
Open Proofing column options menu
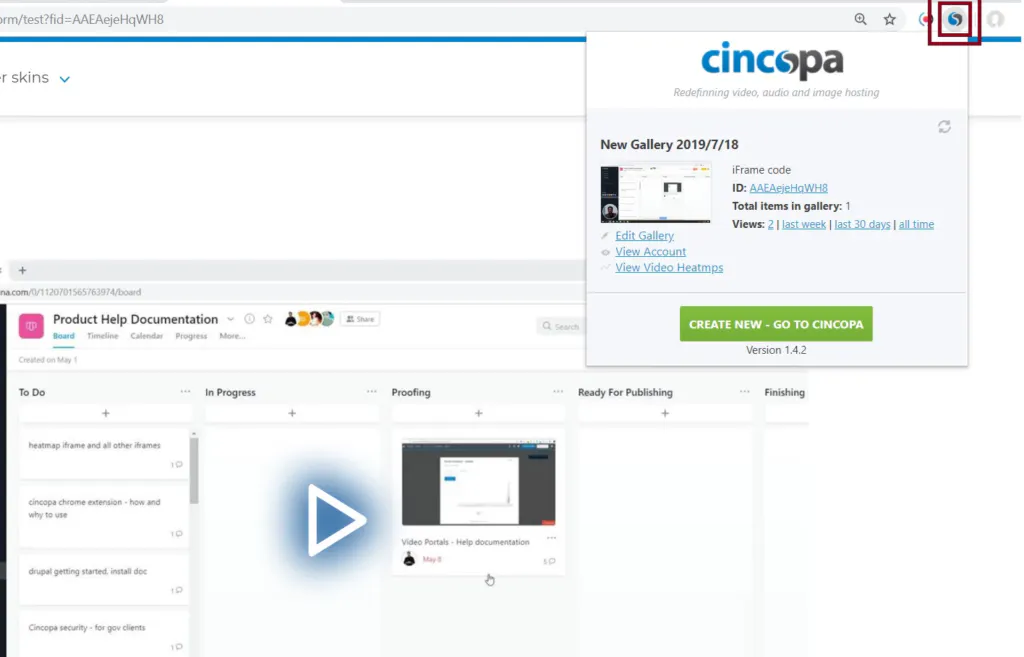(x=558, y=392)
